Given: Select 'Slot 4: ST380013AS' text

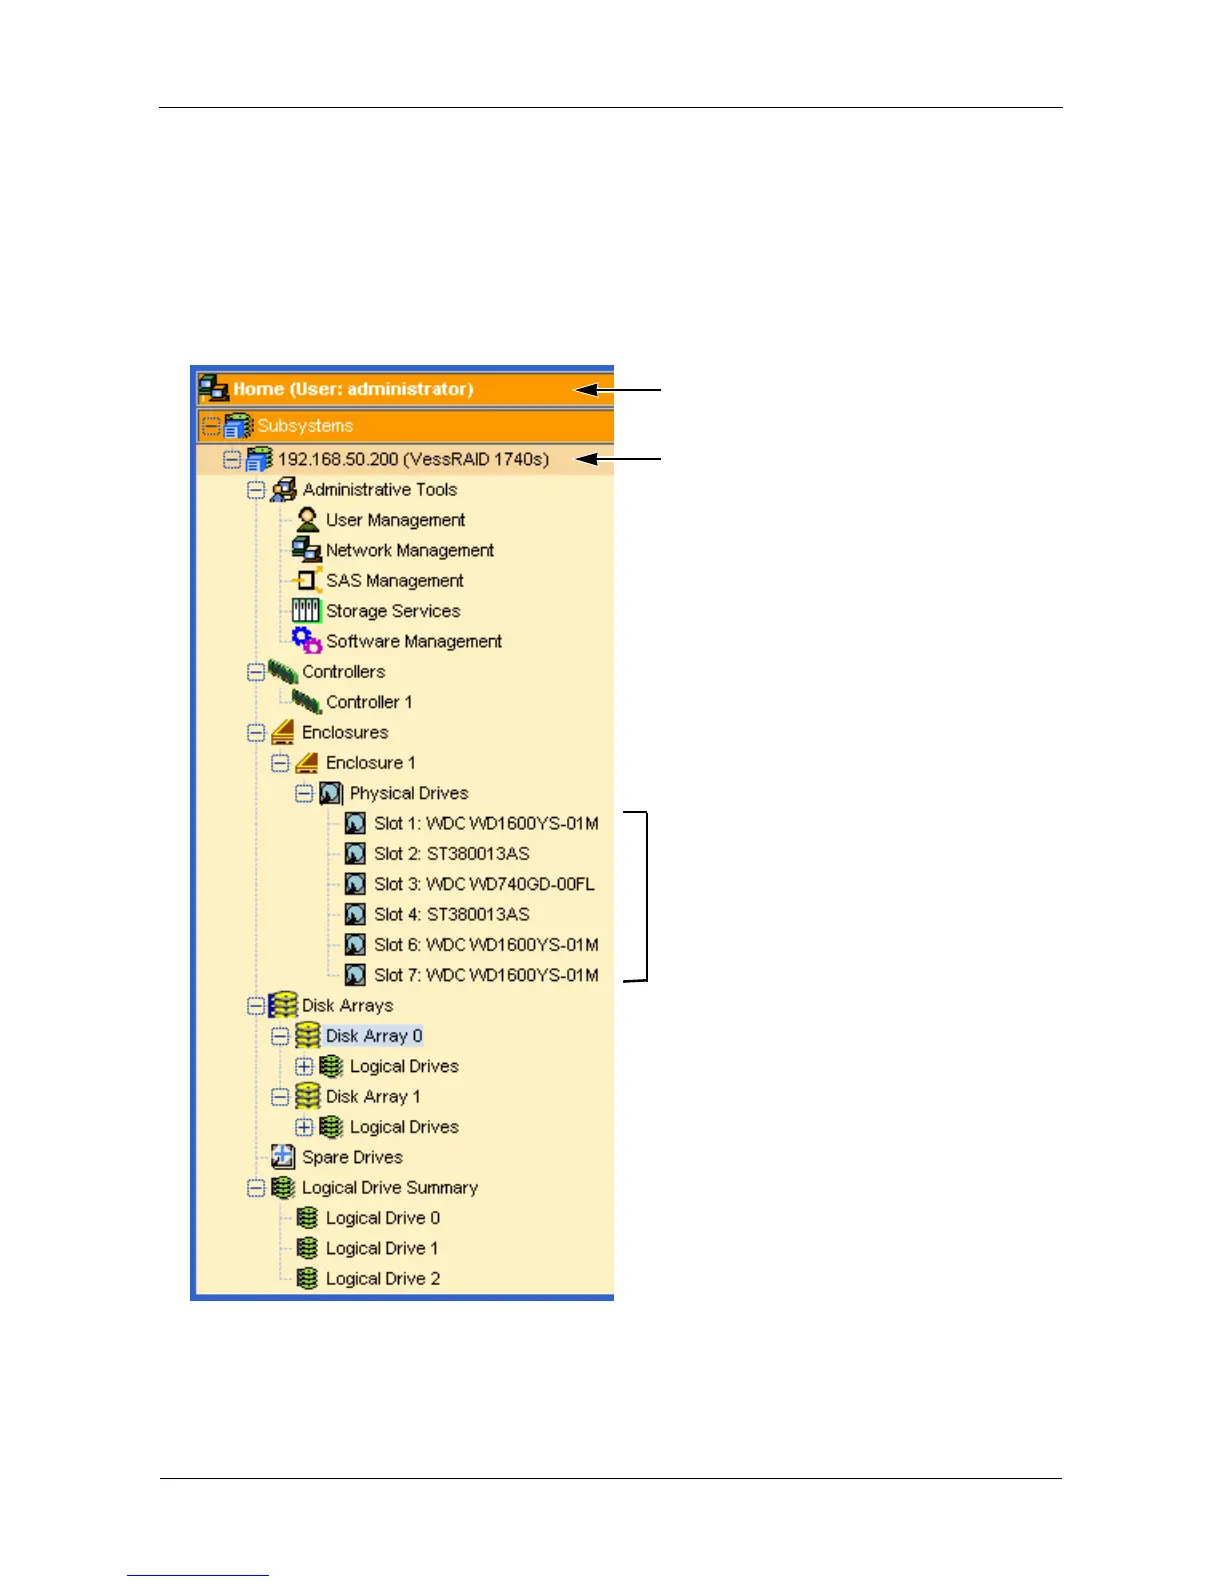Looking at the screenshot, I should click(452, 915).
